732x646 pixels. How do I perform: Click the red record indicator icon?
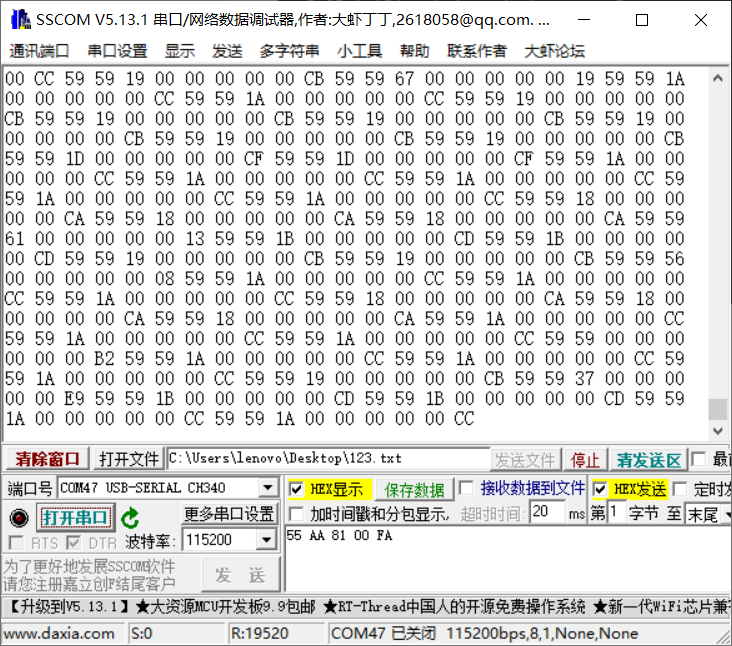[x=19, y=518]
